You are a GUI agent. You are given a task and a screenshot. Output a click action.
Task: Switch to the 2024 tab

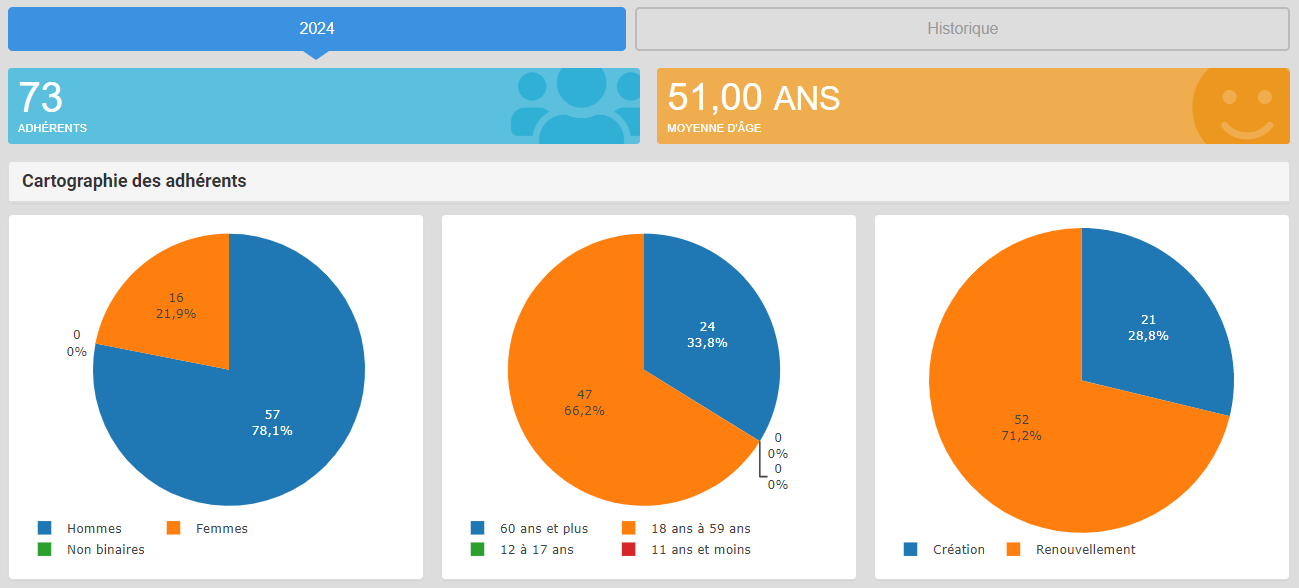tap(316, 29)
